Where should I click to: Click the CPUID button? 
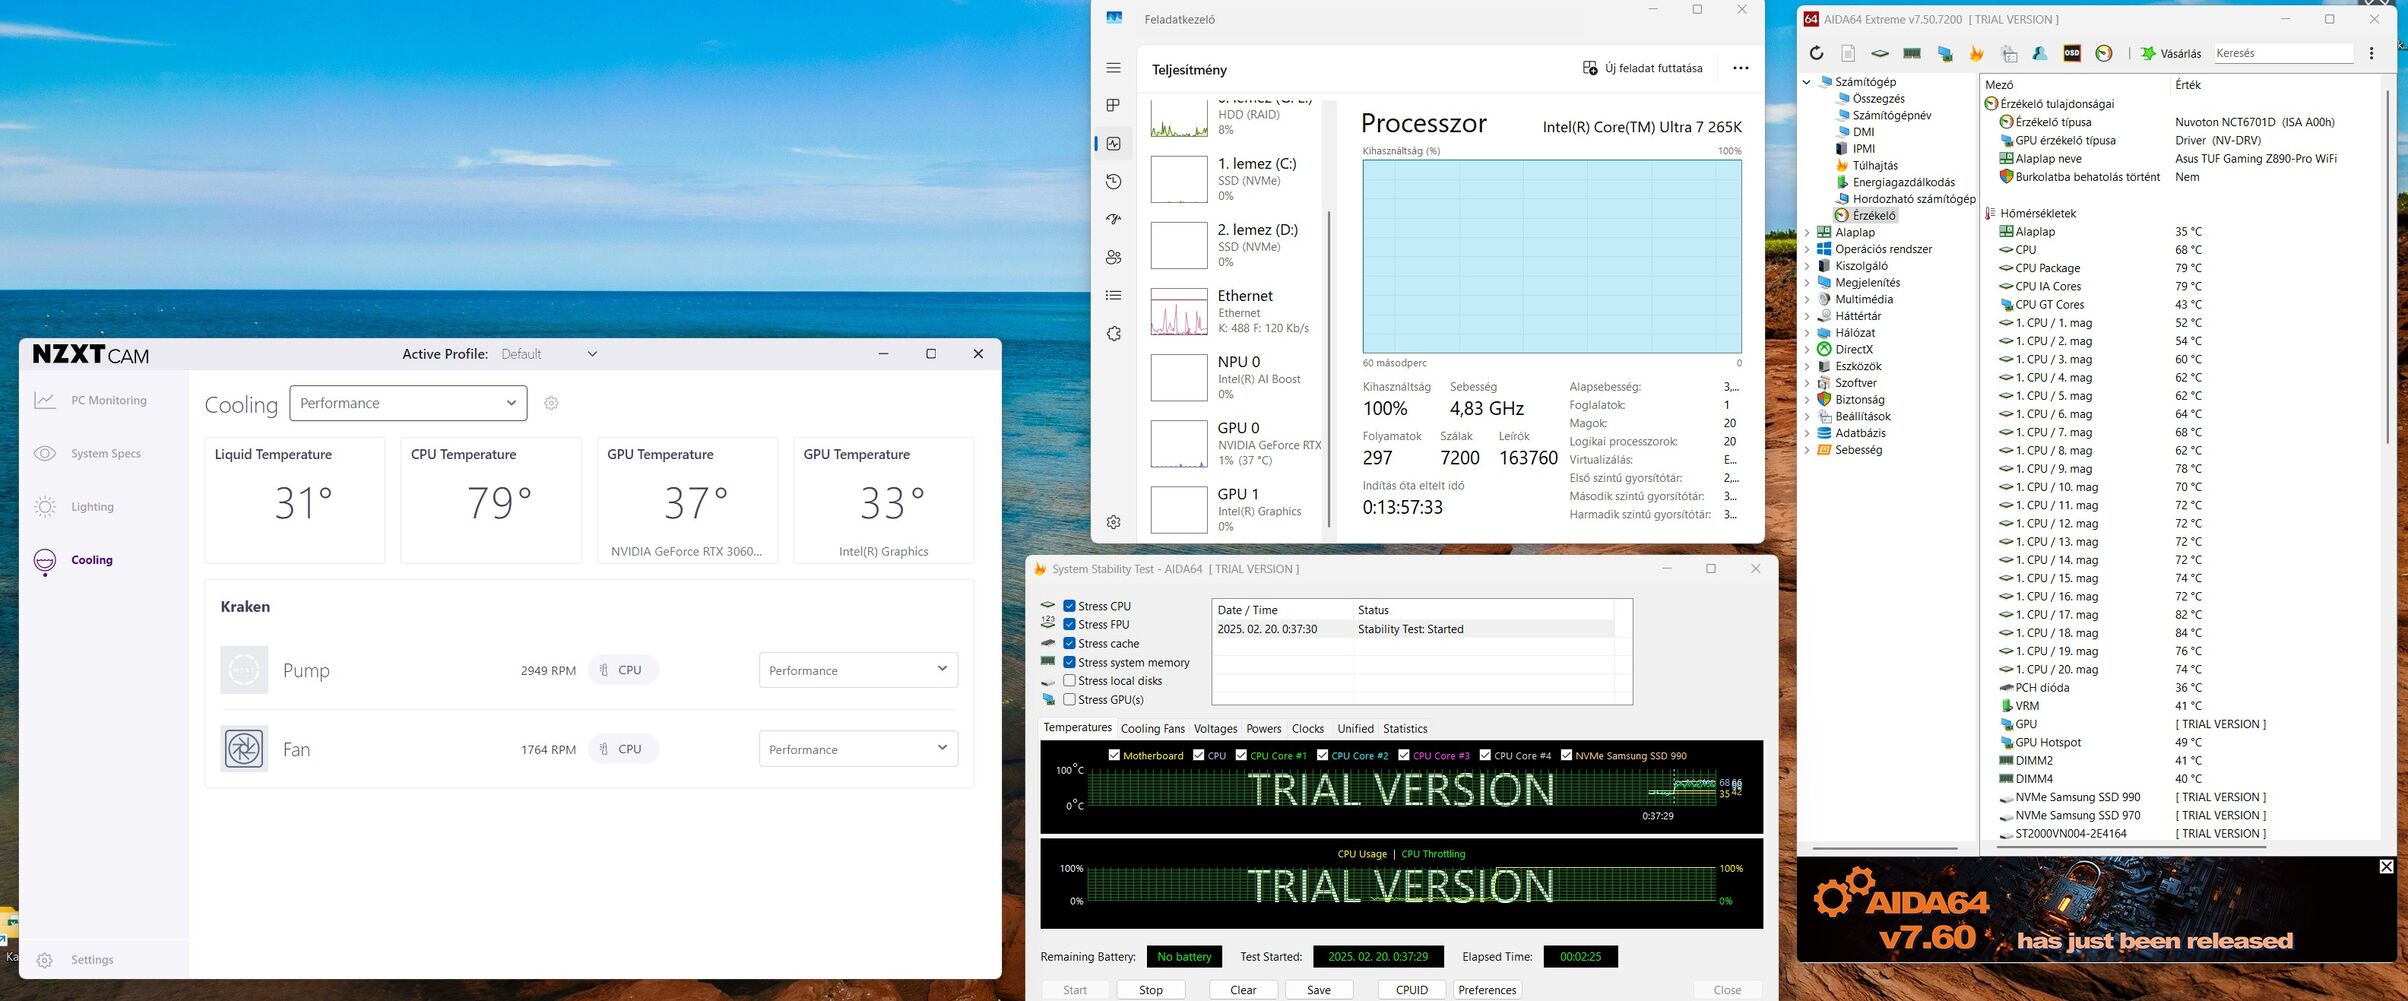coord(1412,990)
